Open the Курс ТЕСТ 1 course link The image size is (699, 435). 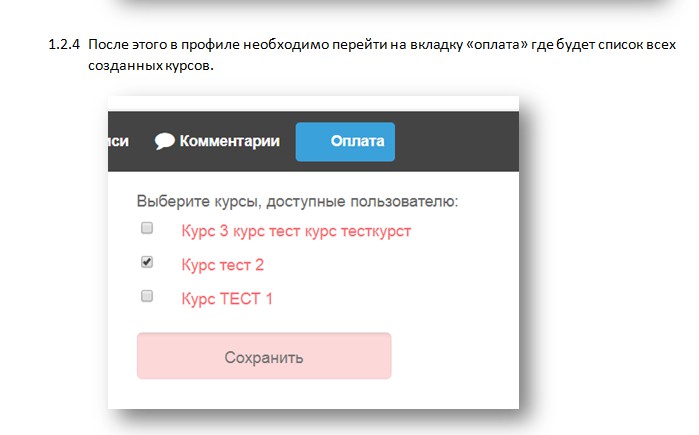click(x=227, y=298)
